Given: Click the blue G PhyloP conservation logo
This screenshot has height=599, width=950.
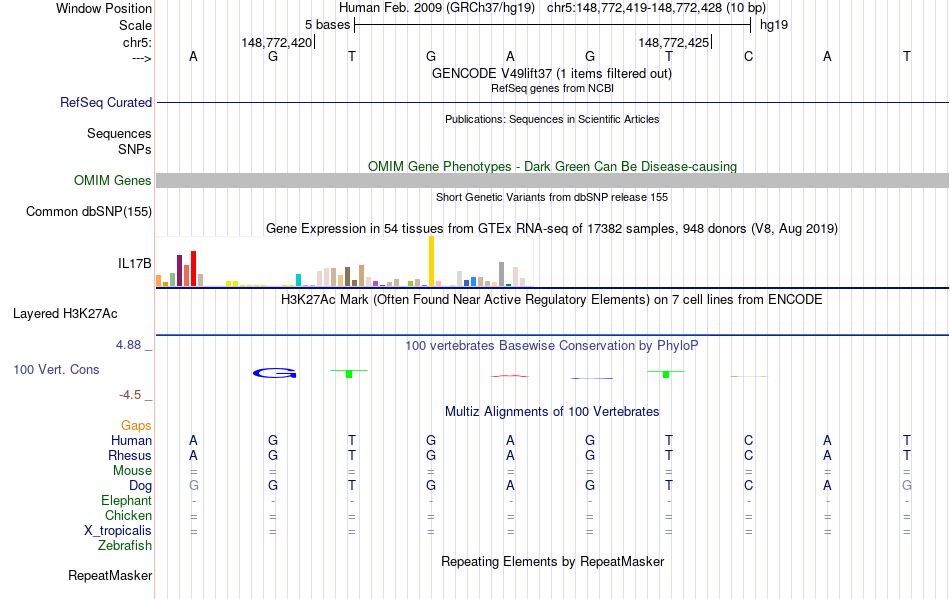Looking at the screenshot, I should click(x=274, y=373).
